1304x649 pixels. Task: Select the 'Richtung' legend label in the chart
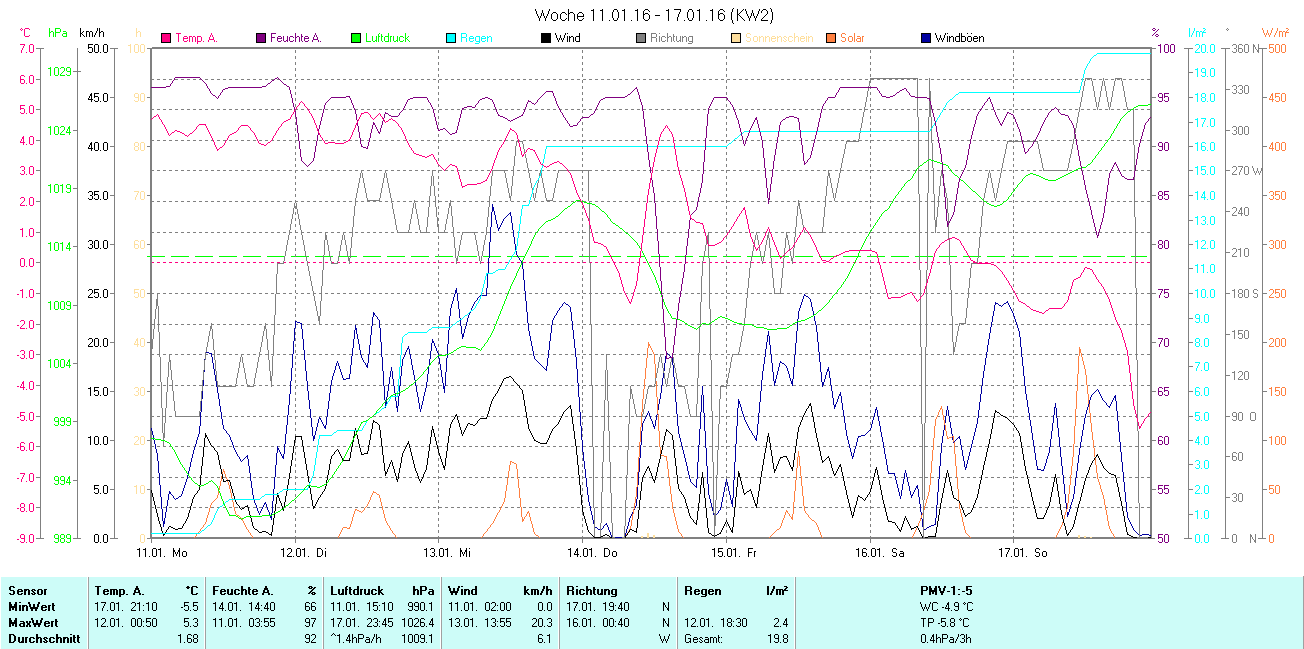point(671,38)
